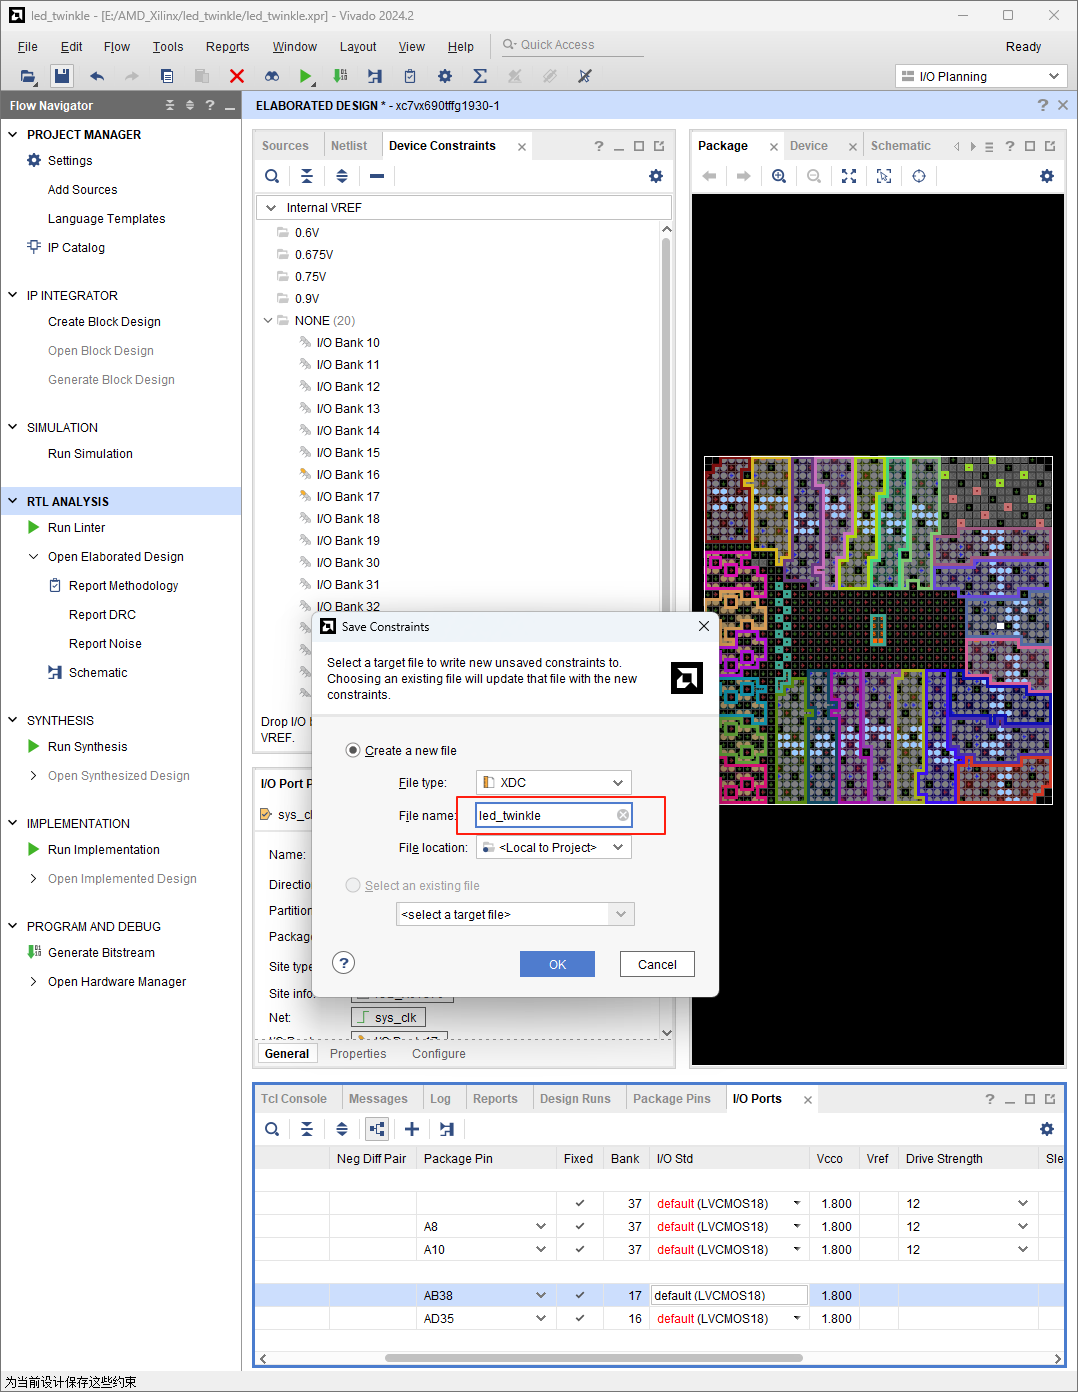Select the 0.675V folder
The height and width of the screenshot is (1392, 1078).
(x=314, y=254)
